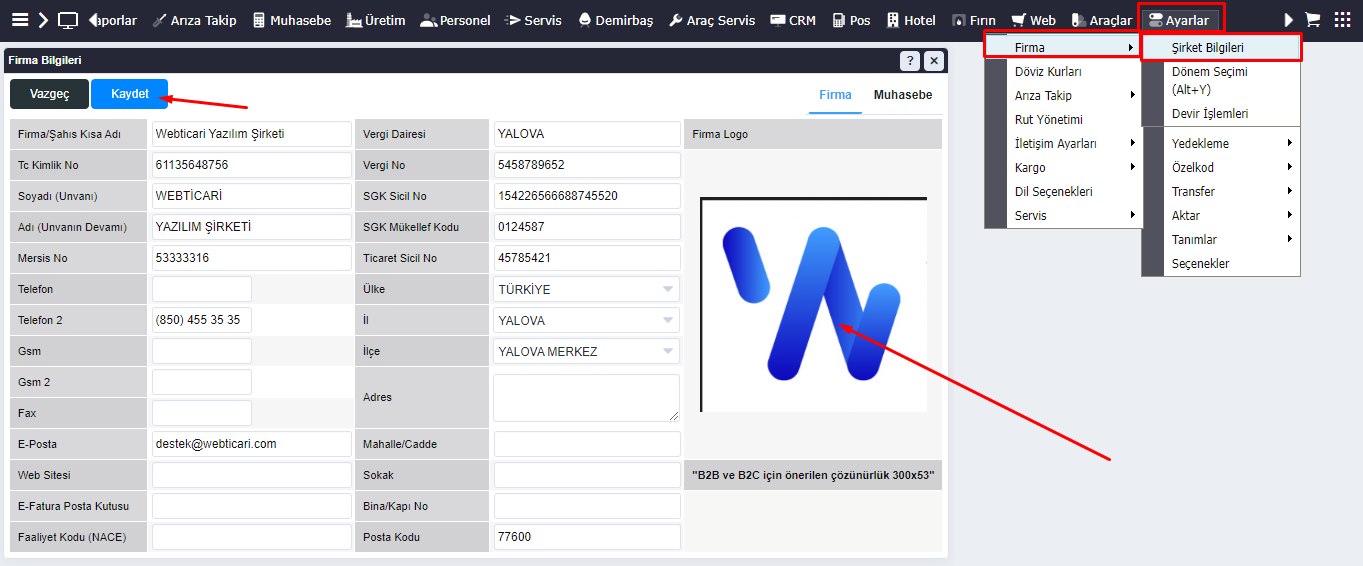The image size is (1363, 566).
Task: Click the shopping cart icon
Action: click(1312, 20)
